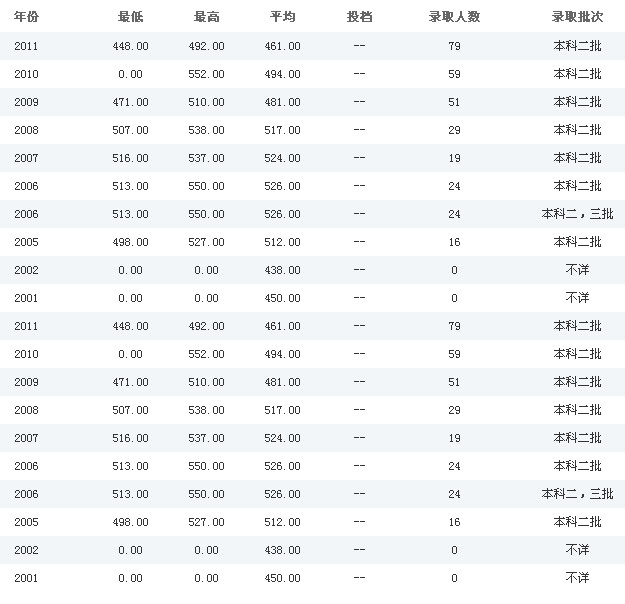This screenshot has height=604, width=625.
Task: Select the second 2008 year cell
Action: click(x=26, y=410)
